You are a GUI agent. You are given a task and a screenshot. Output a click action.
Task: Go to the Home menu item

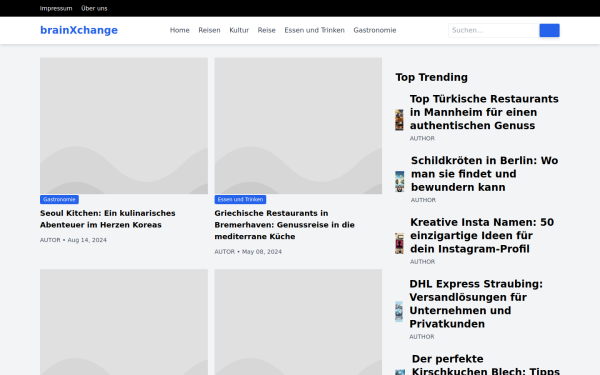[179, 30]
